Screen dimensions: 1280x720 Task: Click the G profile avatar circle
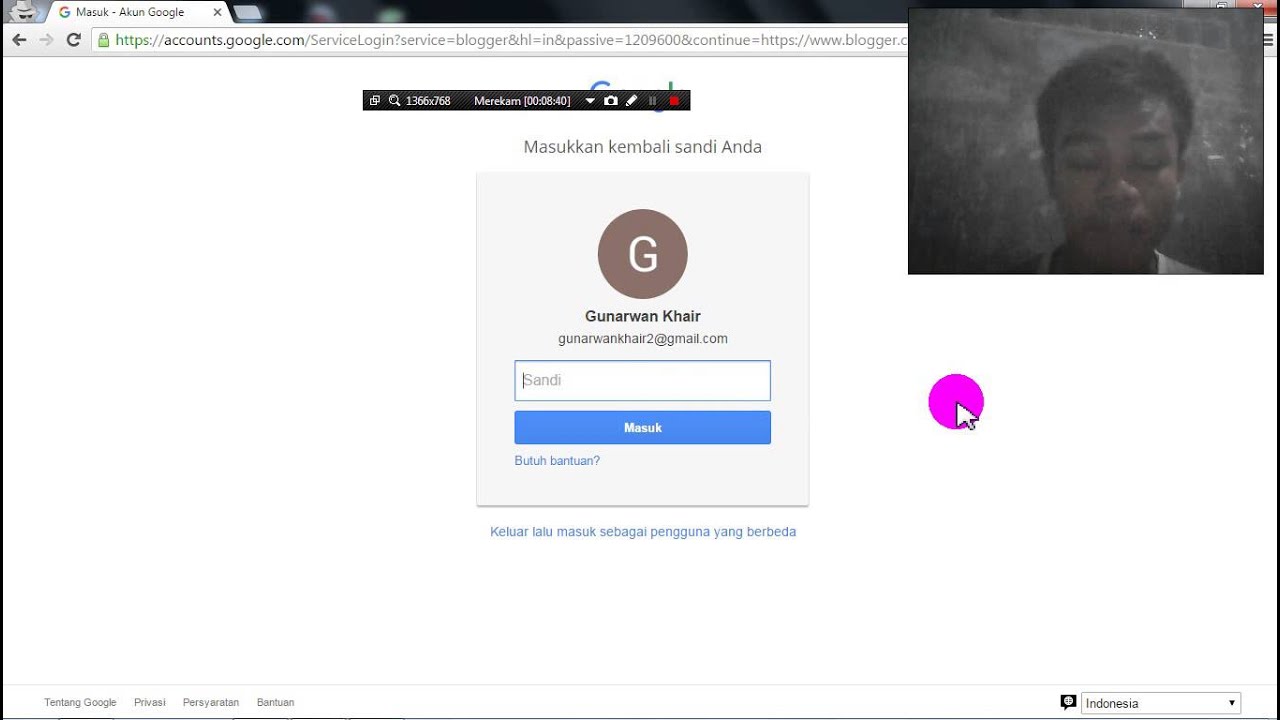pyautogui.click(x=642, y=254)
